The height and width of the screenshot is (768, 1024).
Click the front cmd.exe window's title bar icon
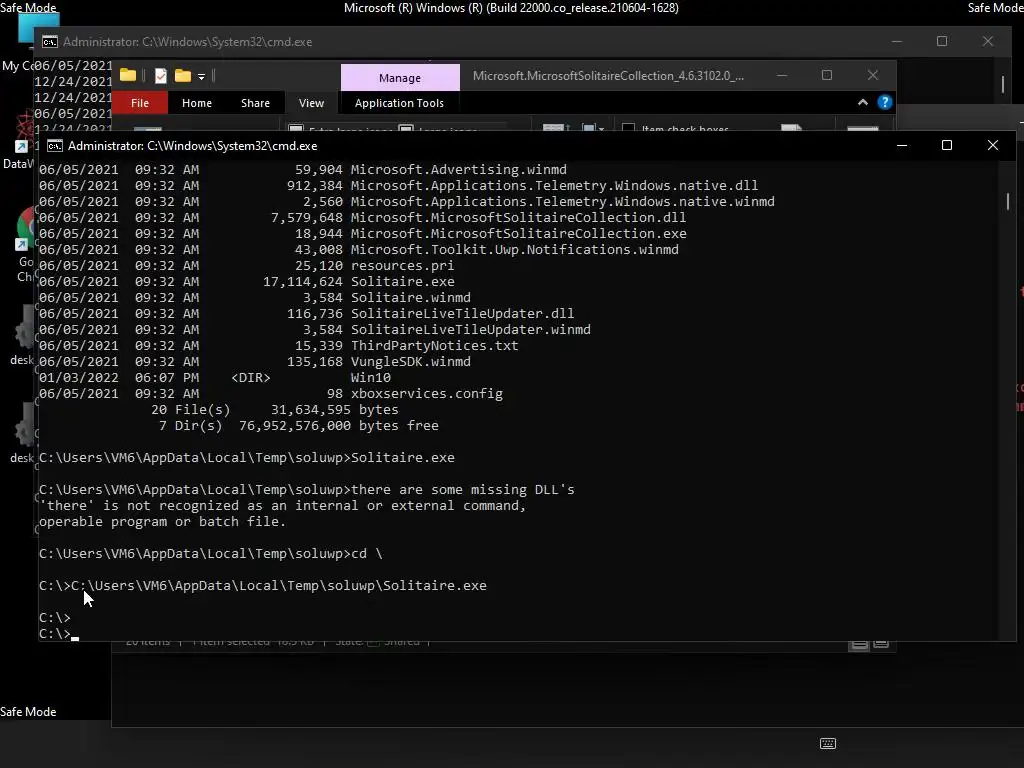55,146
